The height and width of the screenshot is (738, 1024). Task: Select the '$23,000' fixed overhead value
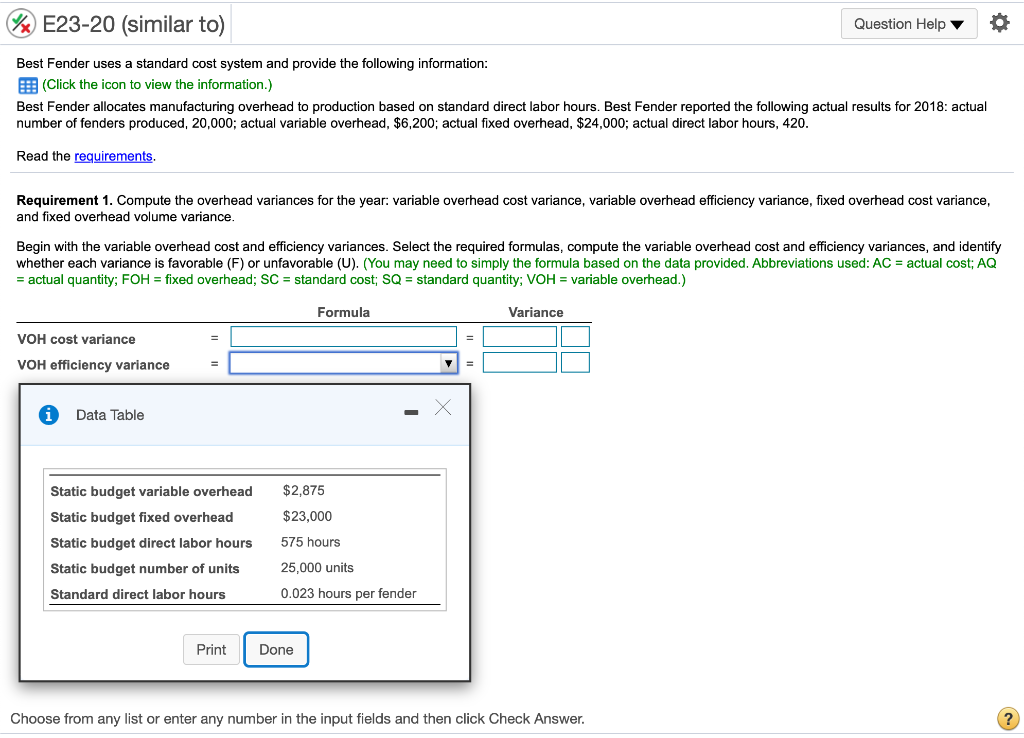[307, 517]
